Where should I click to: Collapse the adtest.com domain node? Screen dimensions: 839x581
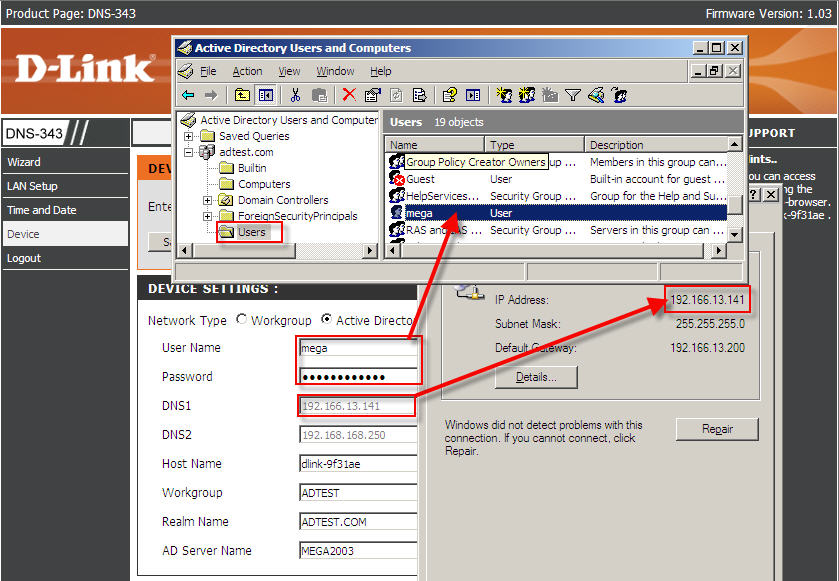click(x=189, y=152)
